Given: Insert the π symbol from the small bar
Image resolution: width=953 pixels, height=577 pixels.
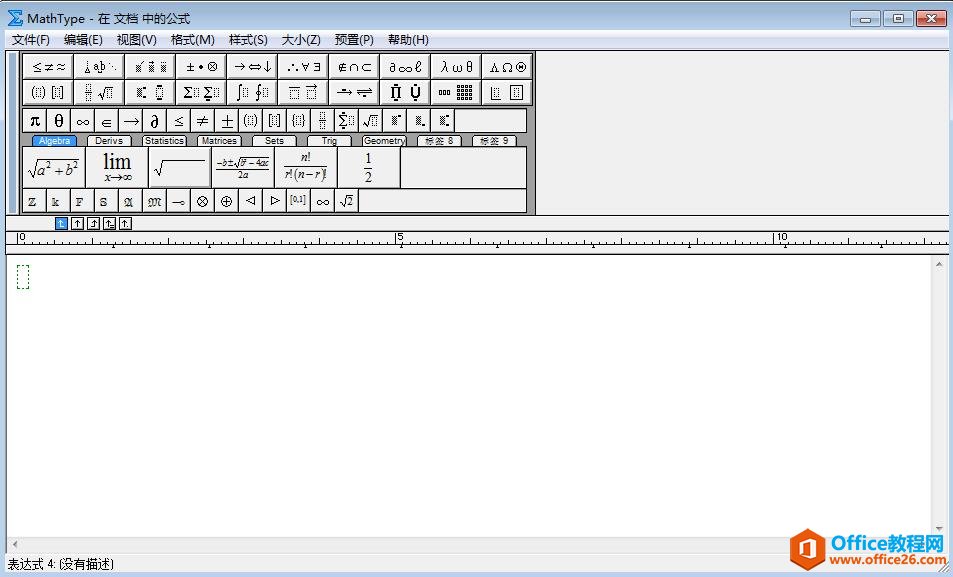Looking at the screenshot, I should tap(35, 120).
